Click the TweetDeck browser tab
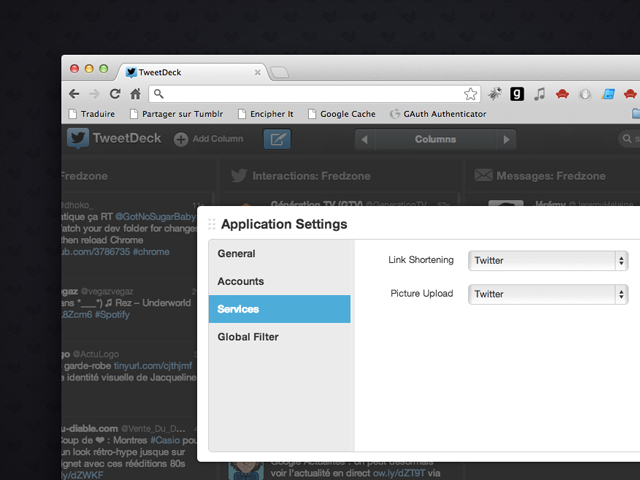Viewport: 640px width, 480px height. pos(192,72)
